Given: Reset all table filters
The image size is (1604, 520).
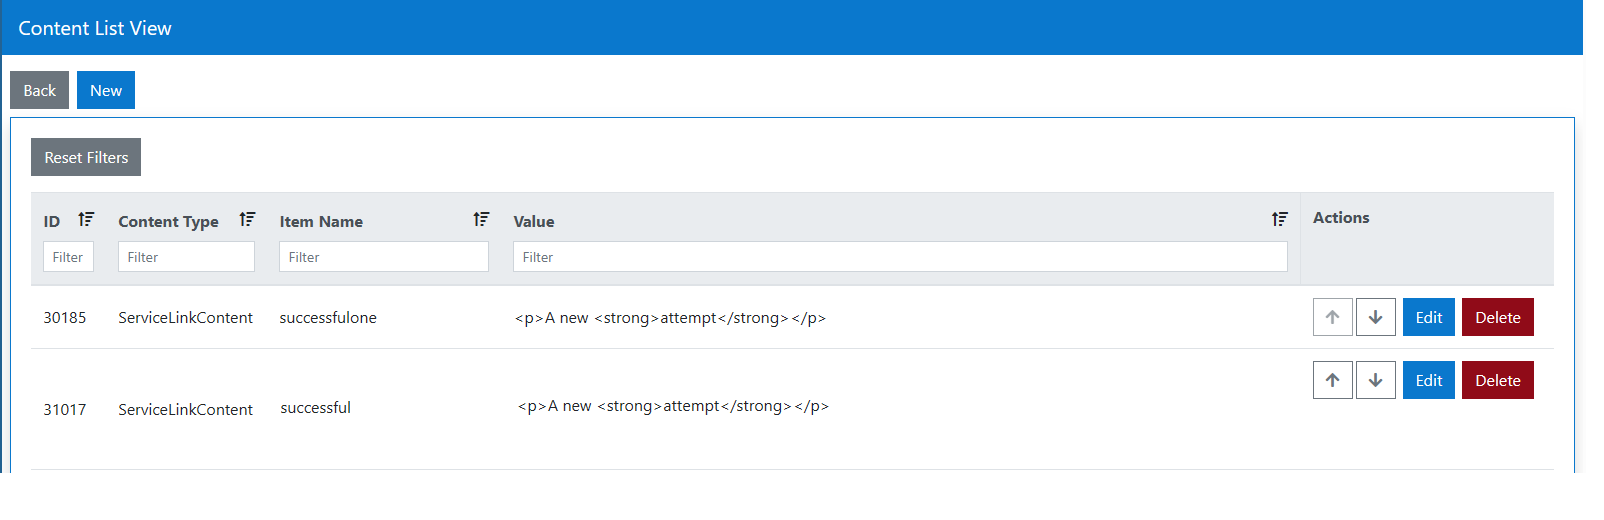Looking at the screenshot, I should click(86, 157).
